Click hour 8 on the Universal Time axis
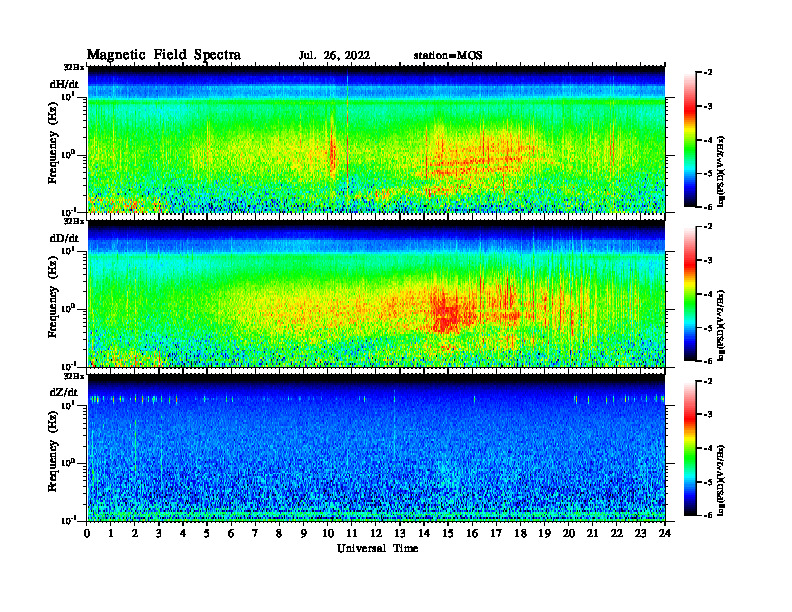Image resolution: width=792 pixels, height=612 pixels. click(279, 533)
